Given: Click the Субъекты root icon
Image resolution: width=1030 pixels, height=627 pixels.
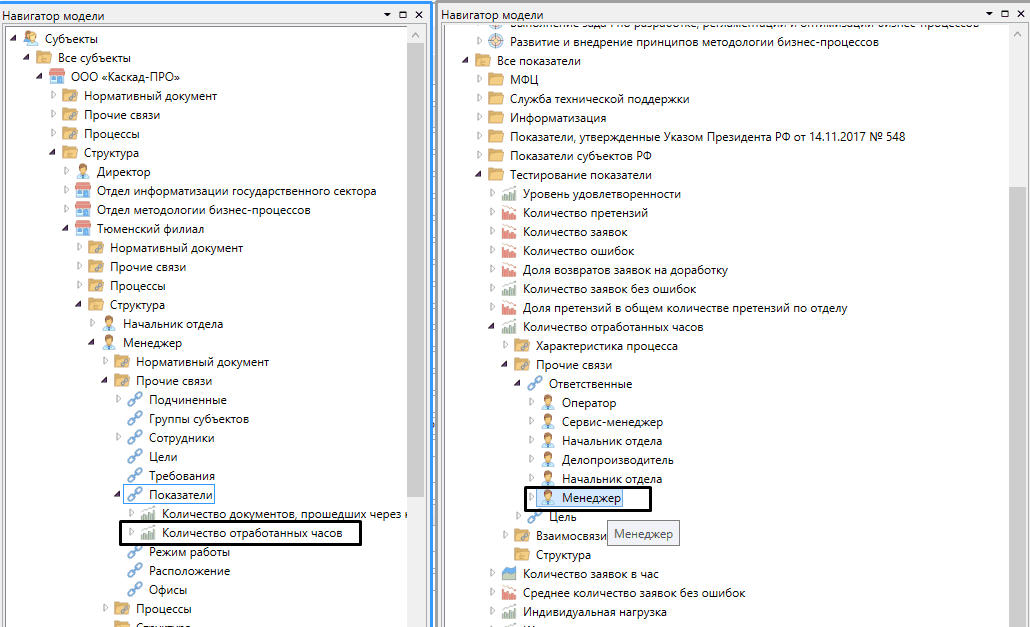Looking at the screenshot, I should click(x=30, y=38).
